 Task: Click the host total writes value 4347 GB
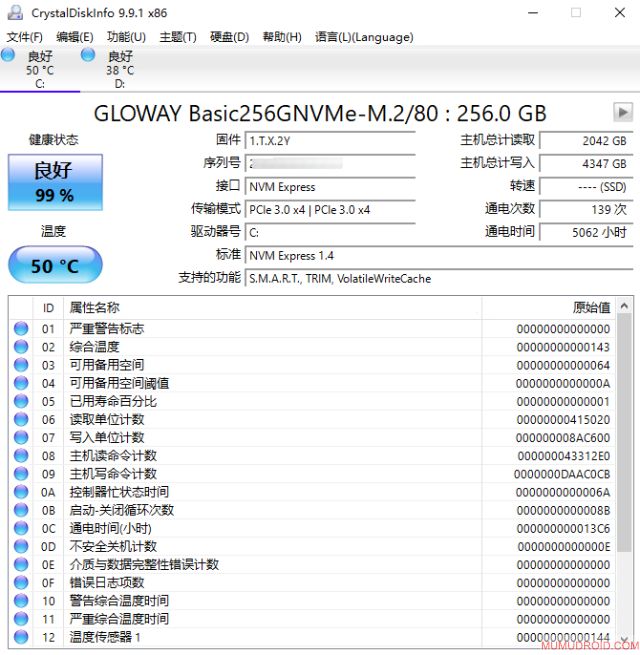(x=586, y=163)
